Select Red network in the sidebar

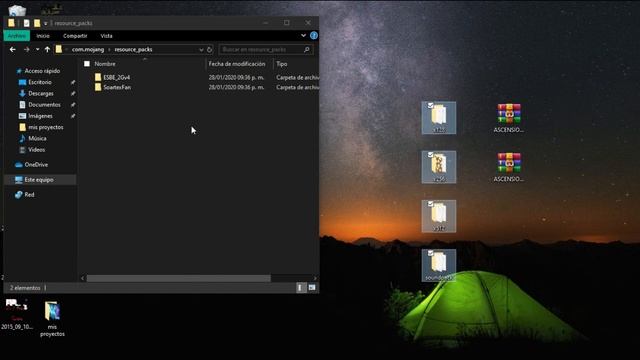point(29,195)
